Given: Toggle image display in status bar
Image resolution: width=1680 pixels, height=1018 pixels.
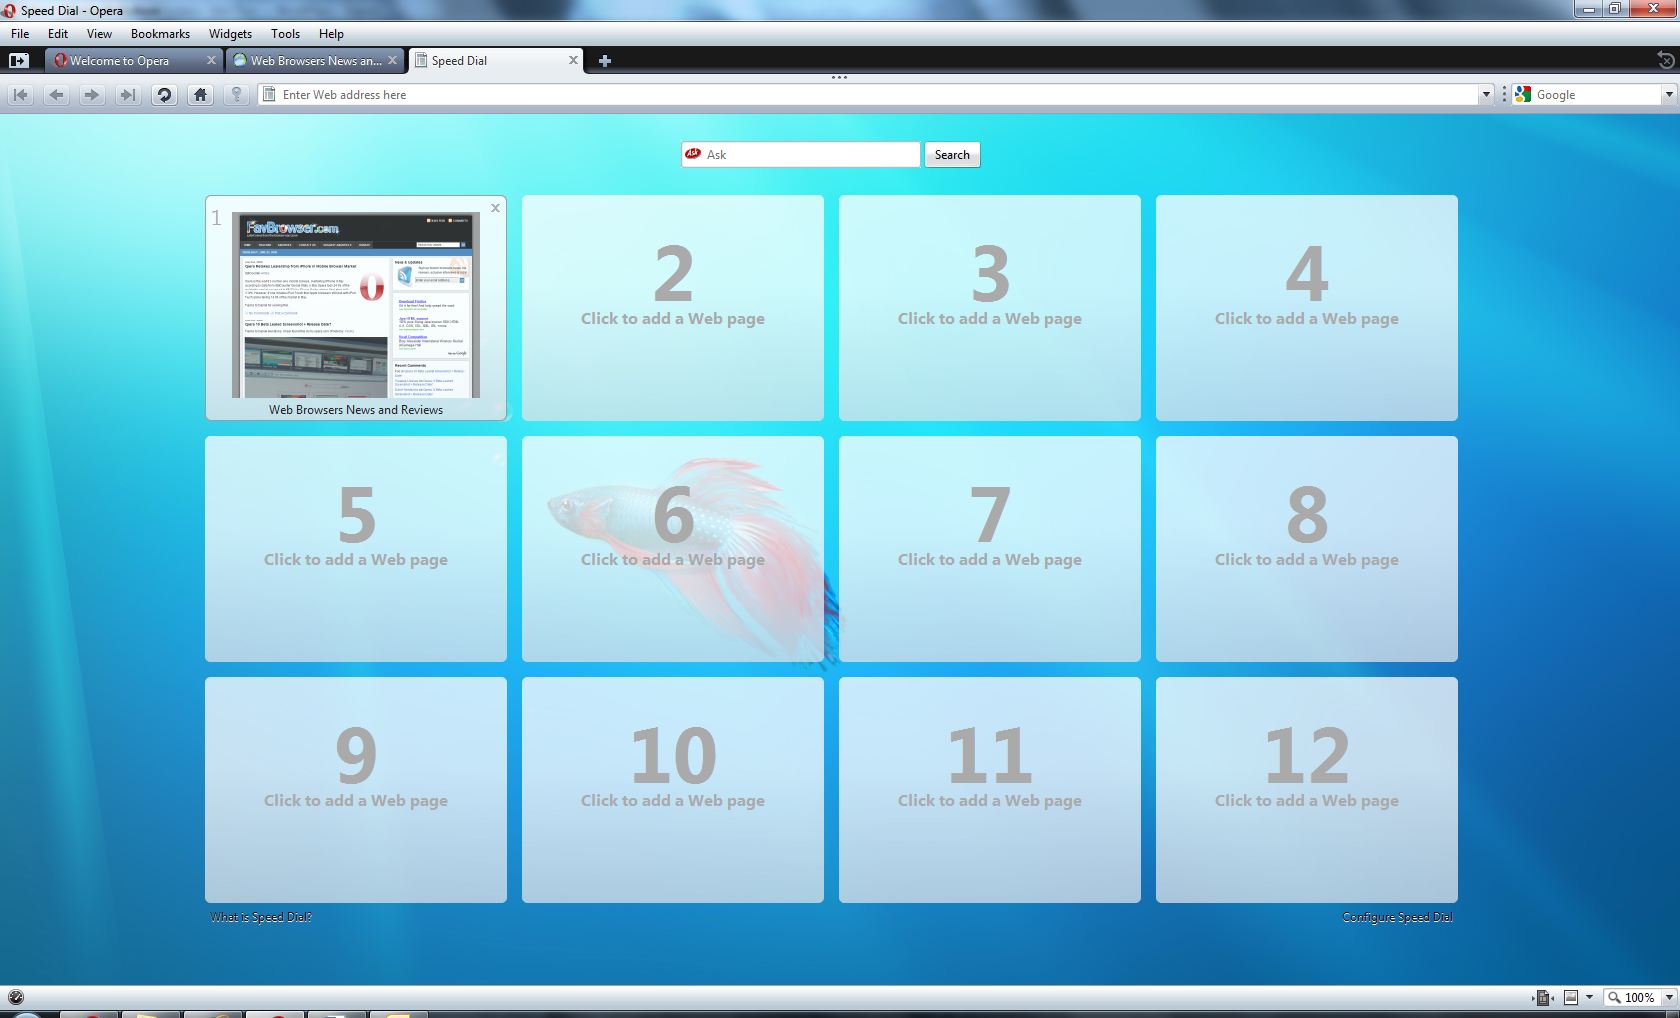Looking at the screenshot, I should click(x=1571, y=997).
